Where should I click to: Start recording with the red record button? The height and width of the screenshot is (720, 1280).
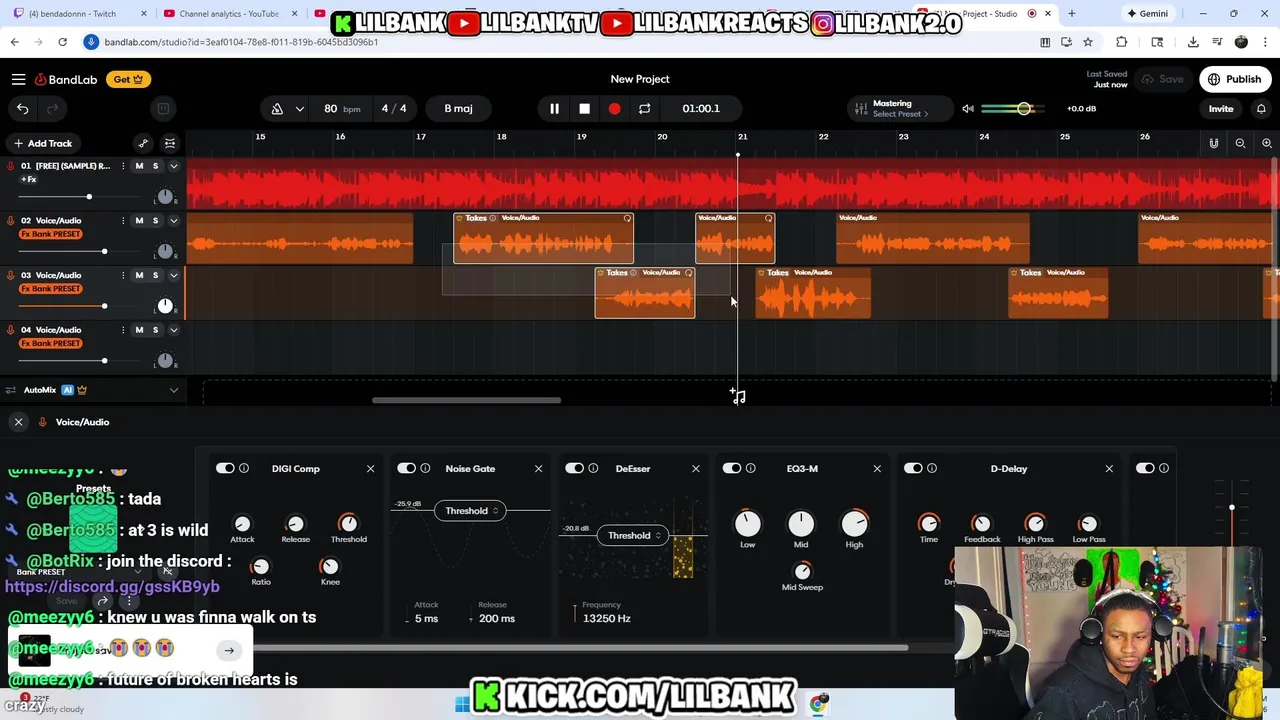(614, 108)
